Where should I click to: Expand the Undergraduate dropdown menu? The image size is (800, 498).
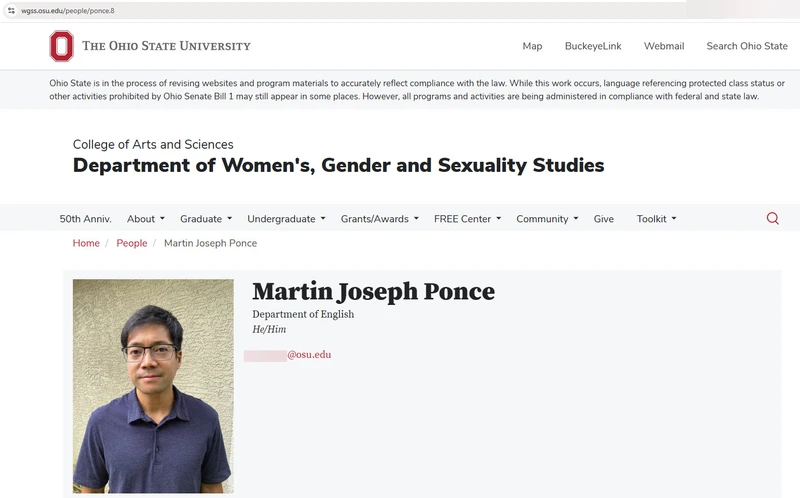tap(286, 219)
